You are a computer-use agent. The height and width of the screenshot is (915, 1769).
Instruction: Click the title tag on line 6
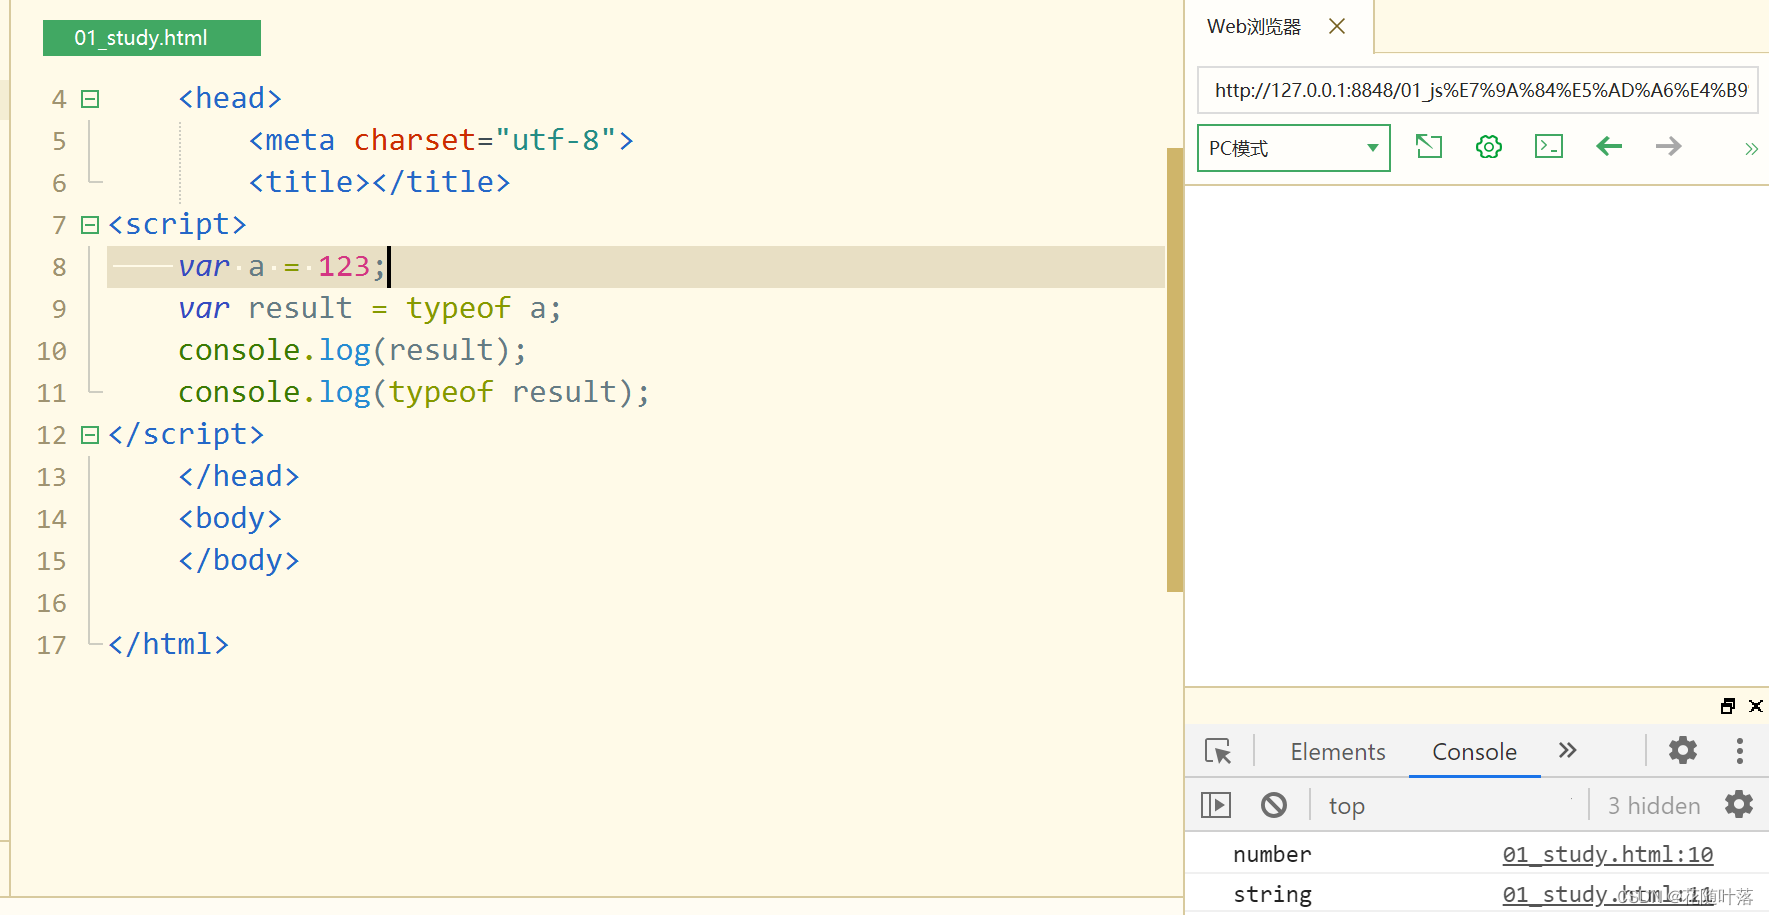point(380,182)
